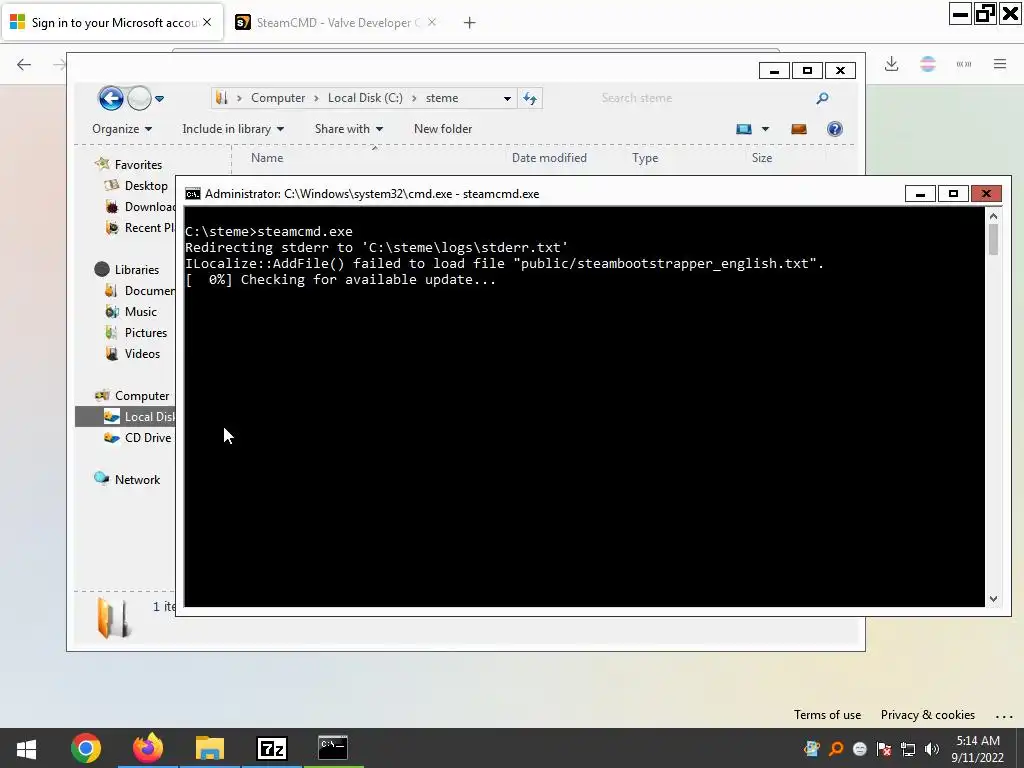1024x768 pixels.
Task: Select Favorites in the navigation pane
Action: (x=138, y=165)
